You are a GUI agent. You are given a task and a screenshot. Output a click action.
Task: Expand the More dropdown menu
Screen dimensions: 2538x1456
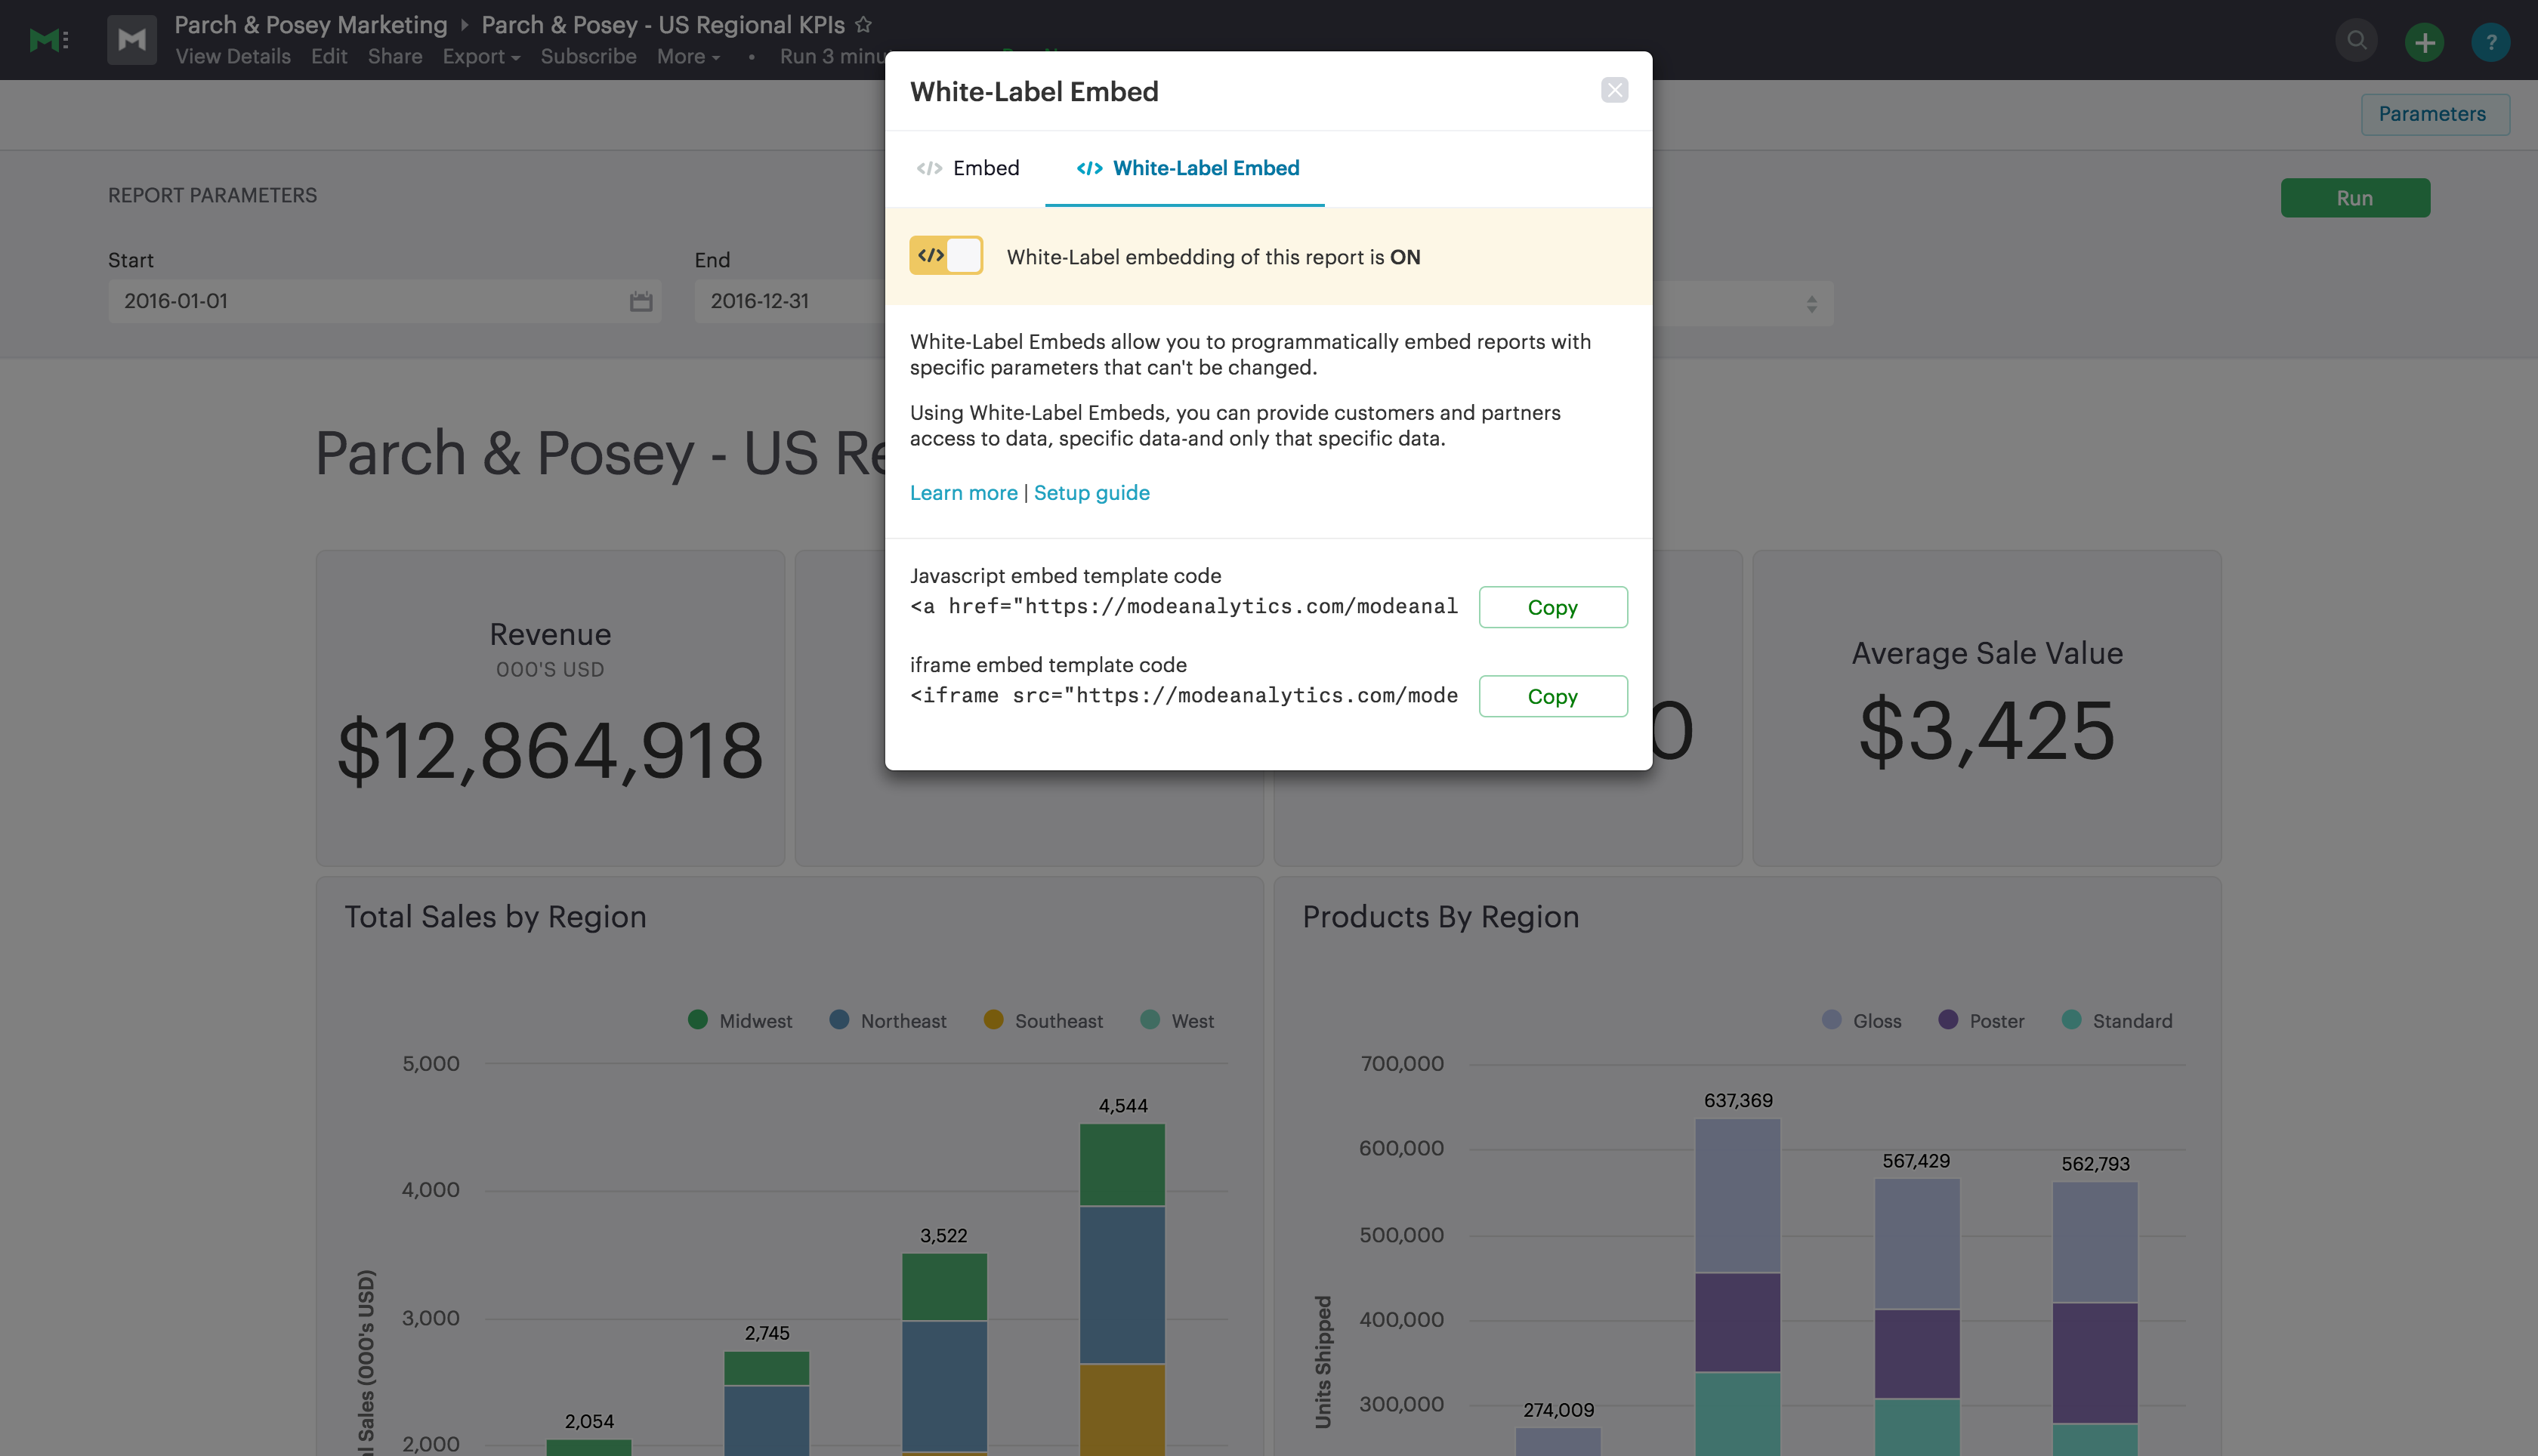click(x=688, y=56)
